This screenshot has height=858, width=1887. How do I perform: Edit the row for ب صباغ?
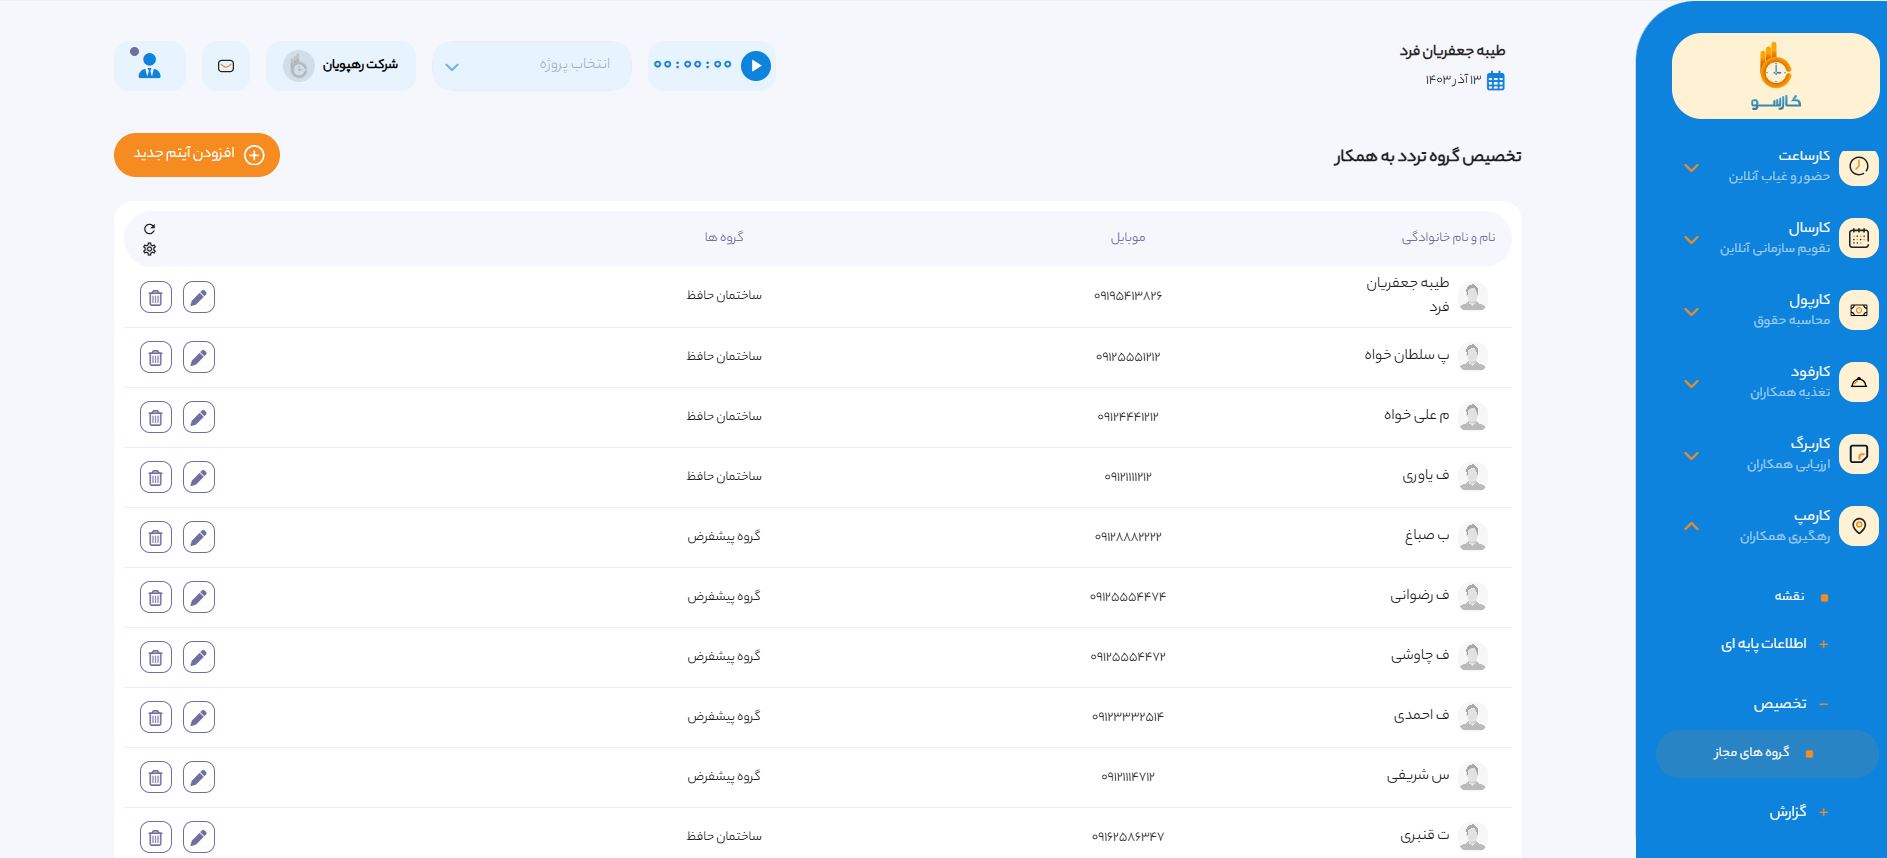click(x=199, y=537)
